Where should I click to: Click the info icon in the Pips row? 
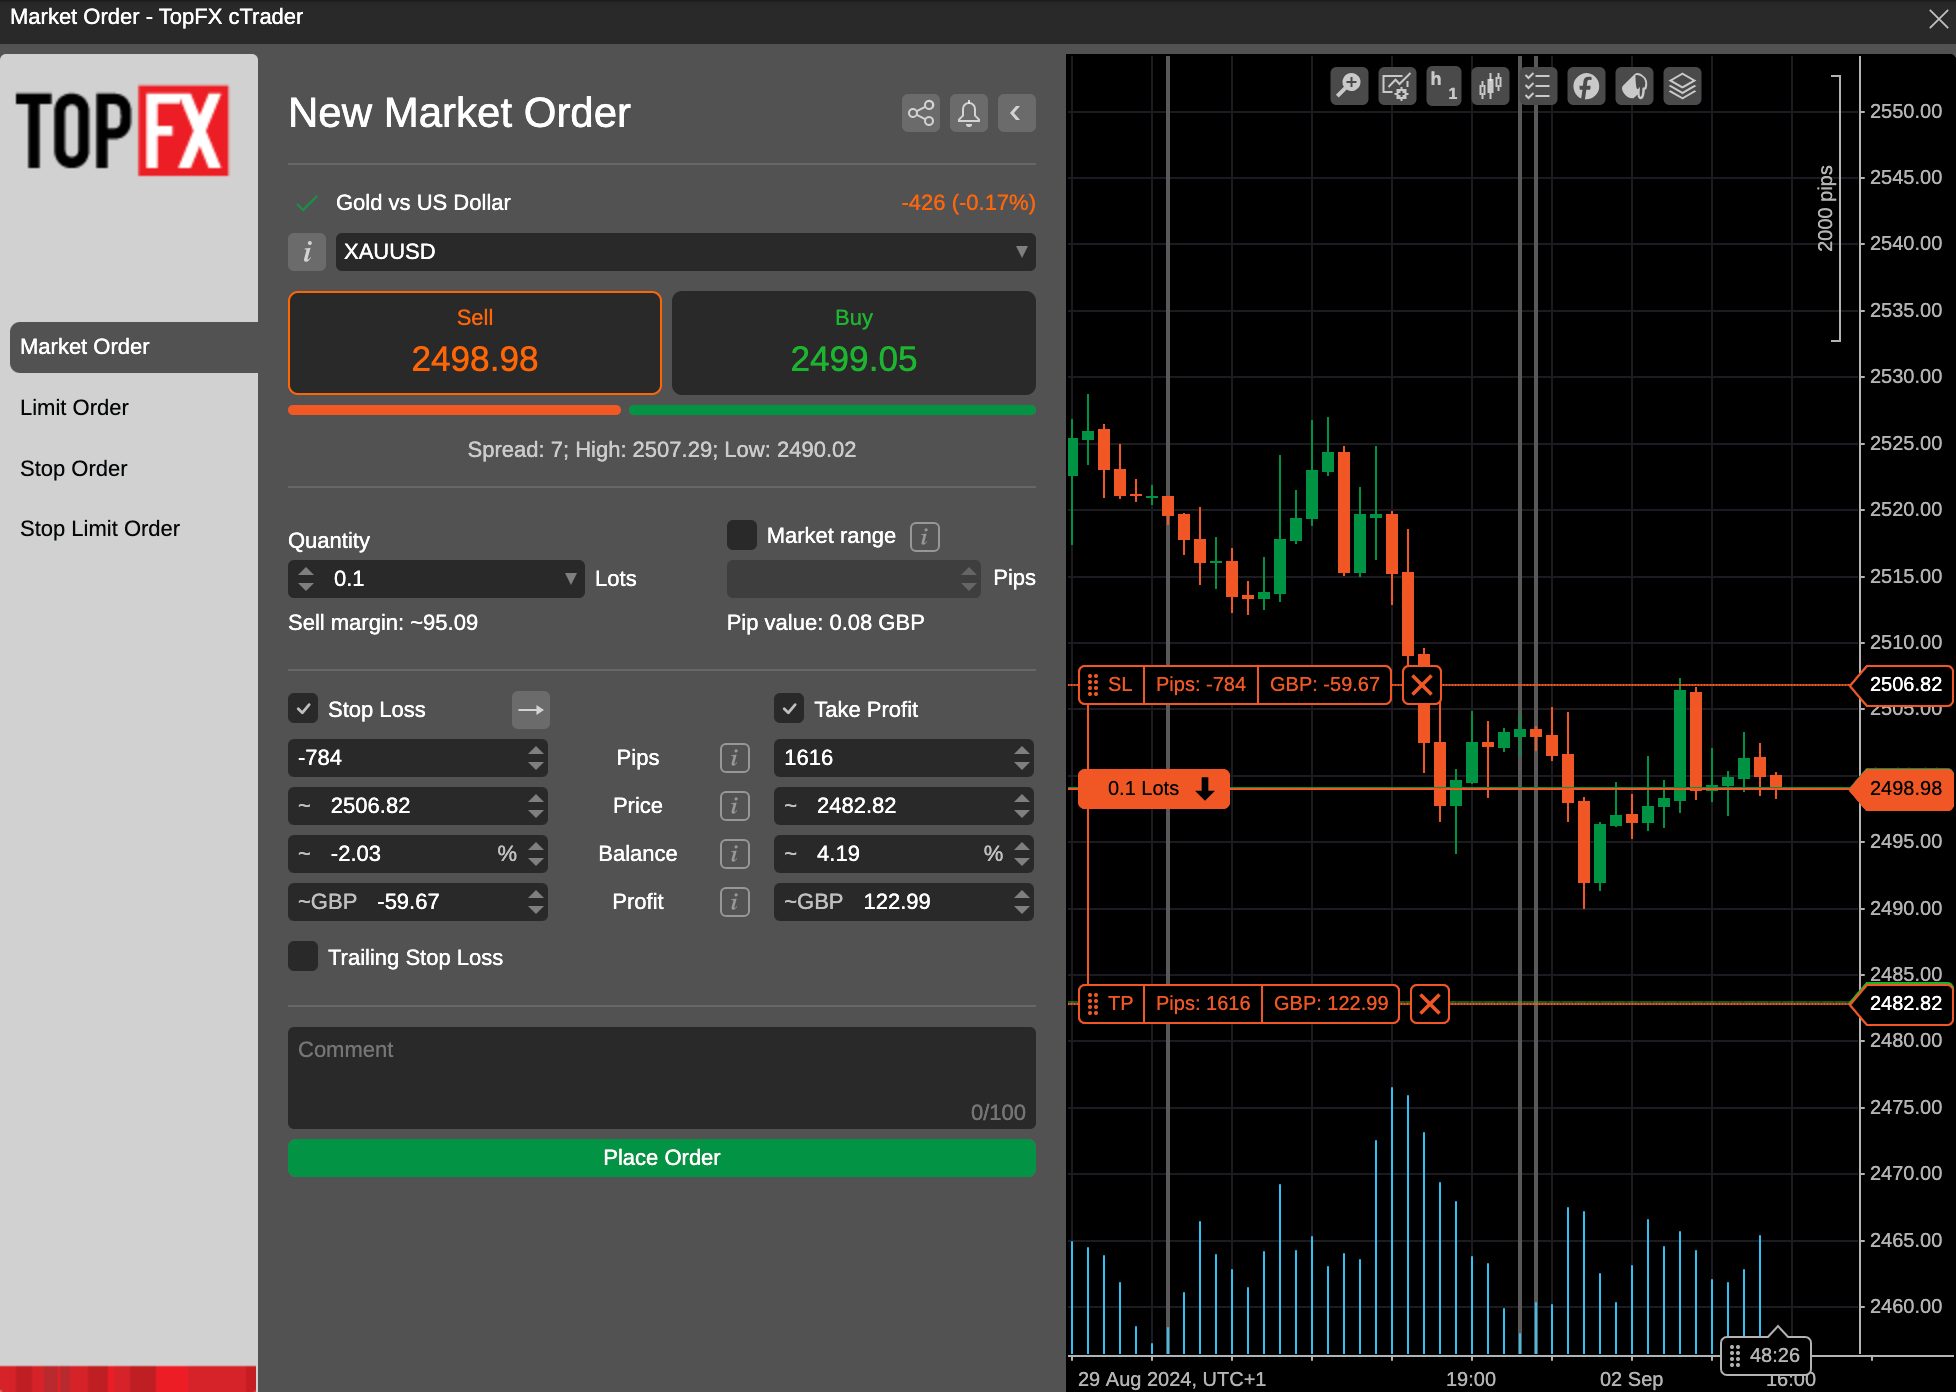[734, 758]
